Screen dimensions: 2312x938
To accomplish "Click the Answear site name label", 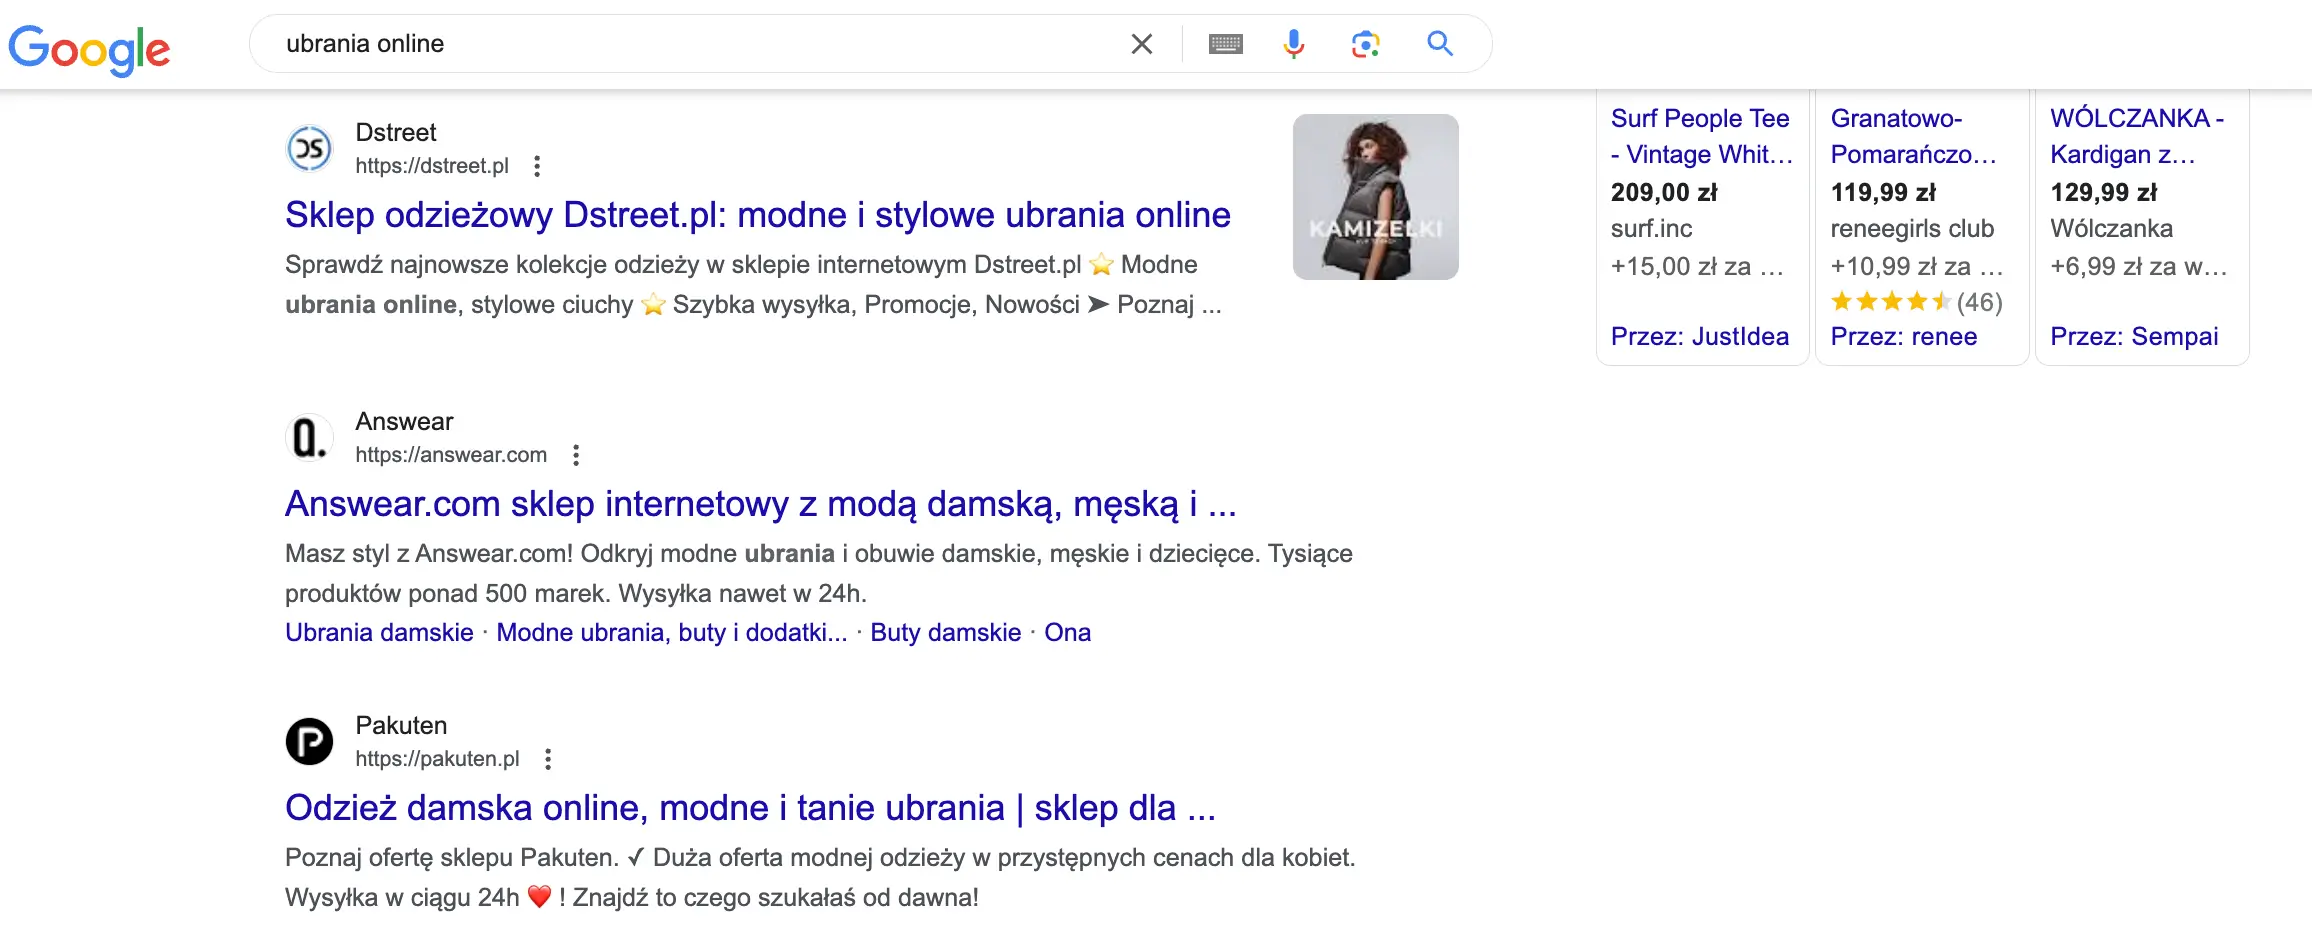I will [x=404, y=421].
